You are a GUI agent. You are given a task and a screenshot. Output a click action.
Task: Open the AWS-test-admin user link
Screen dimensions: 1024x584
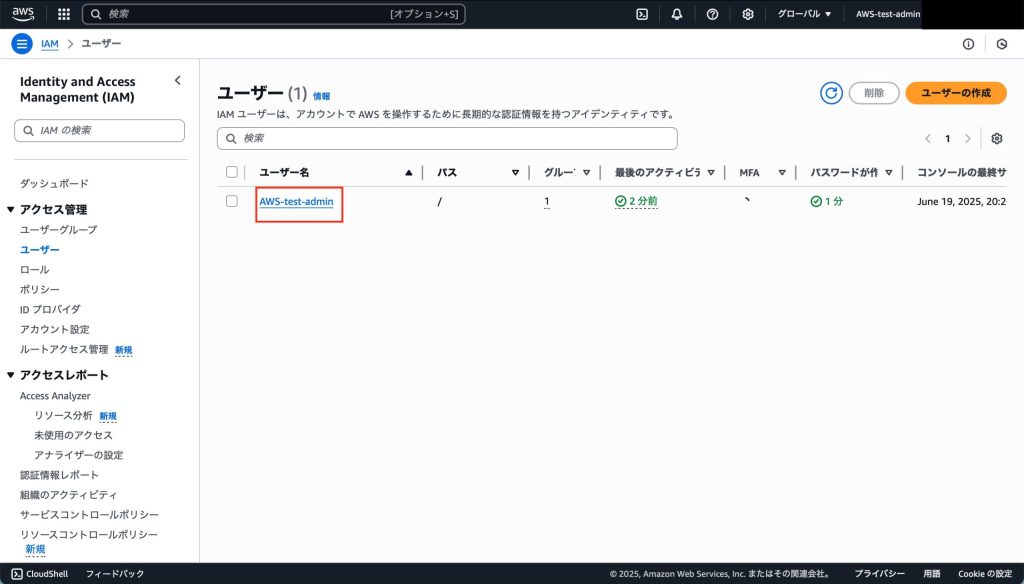click(296, 201)
